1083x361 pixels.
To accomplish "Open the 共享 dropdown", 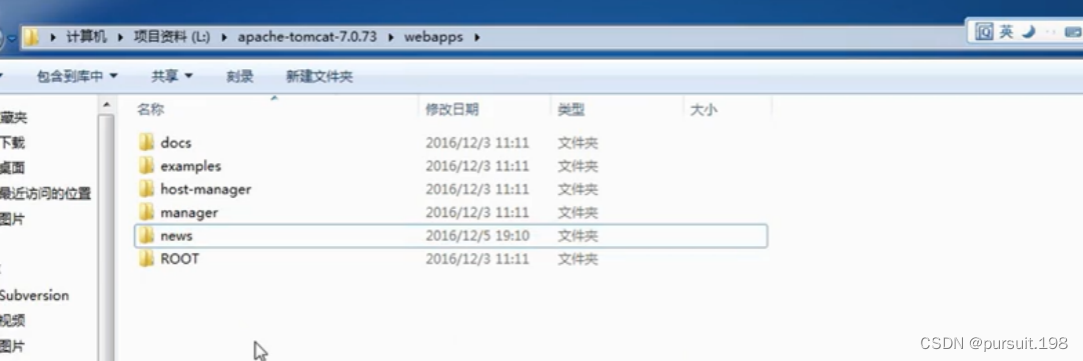I will point(171,77).
